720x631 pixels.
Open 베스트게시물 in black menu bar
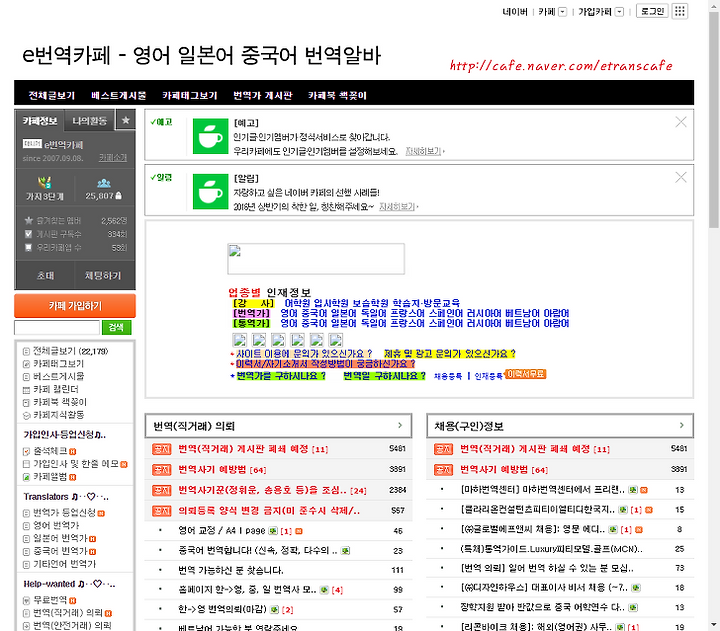[x=118, y=96]
